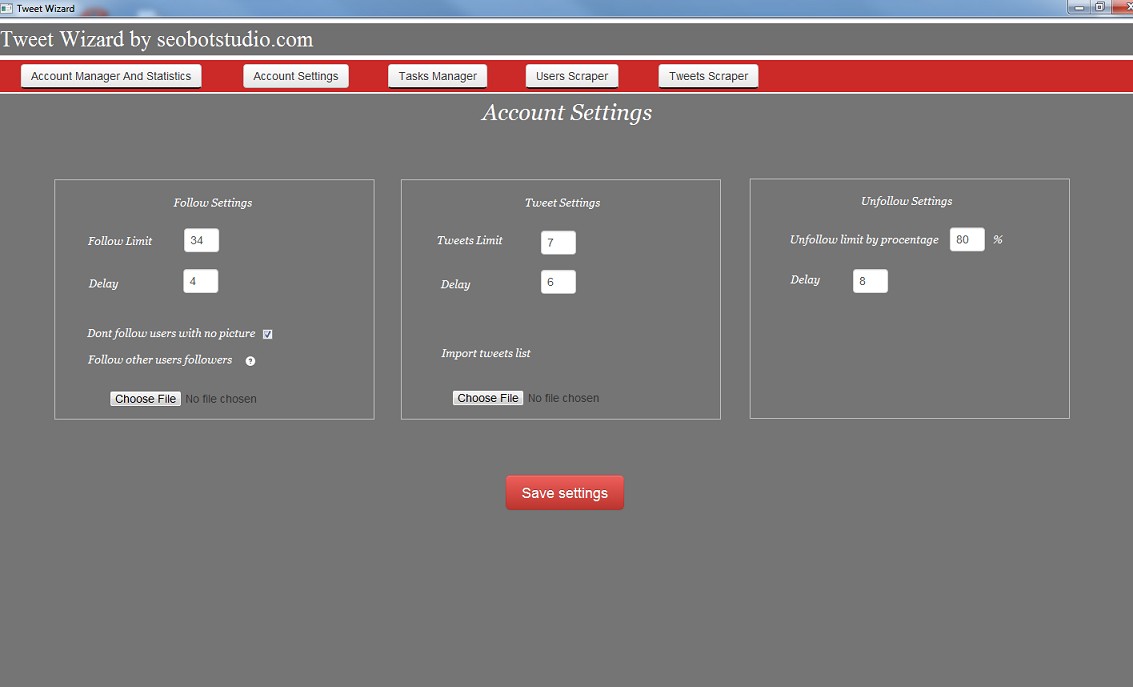Click No file chosen text in Tweet Settings
Viewport: 1133px width, 687px height.
point(563,398)
